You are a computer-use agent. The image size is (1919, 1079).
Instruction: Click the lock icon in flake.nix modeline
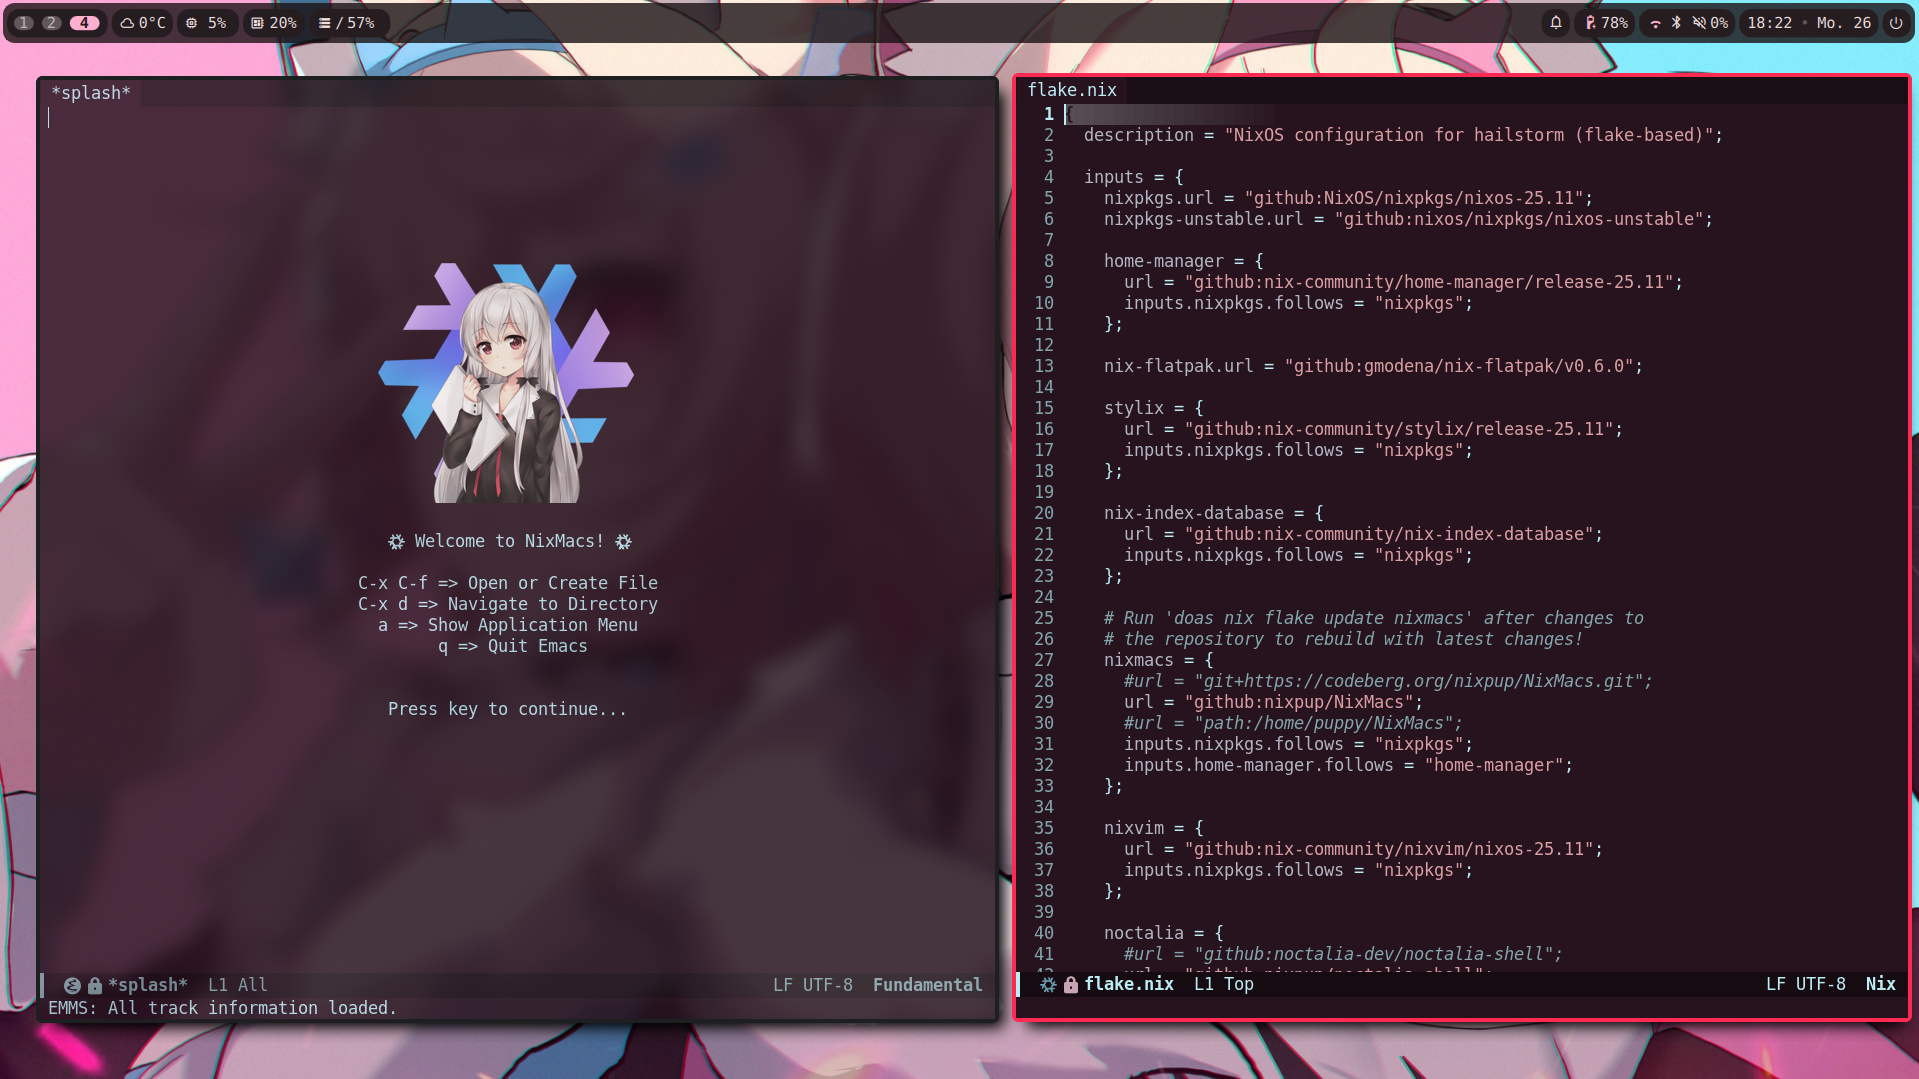click(1071, 984)
